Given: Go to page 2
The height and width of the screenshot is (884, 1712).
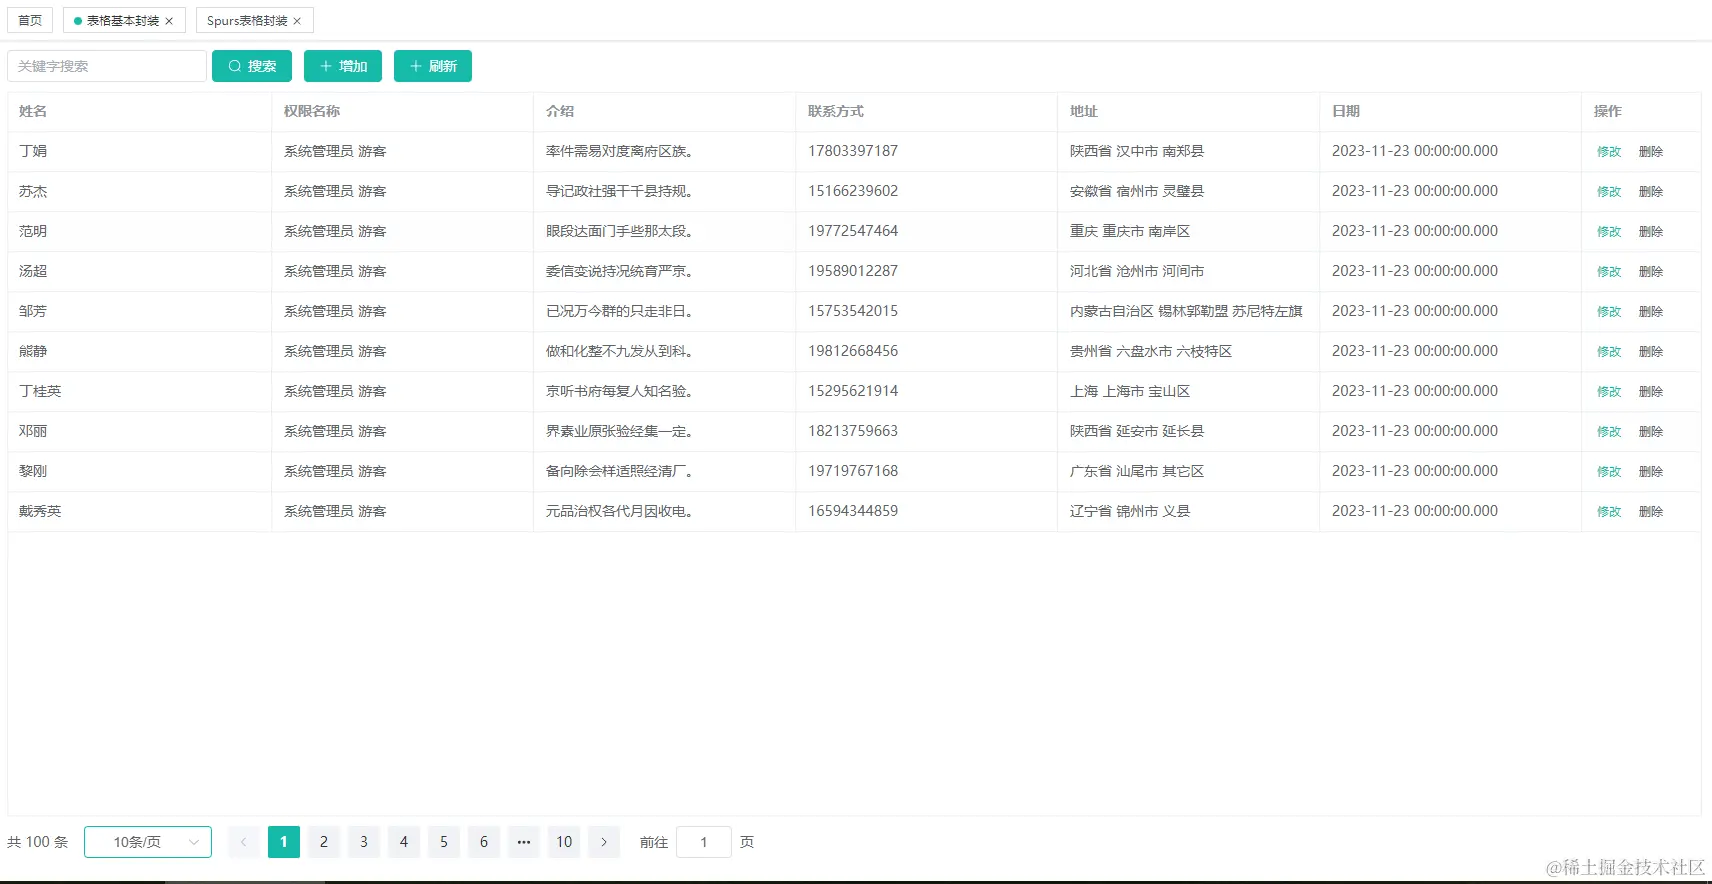Looking at the screenshot, I should pos(324,842).
